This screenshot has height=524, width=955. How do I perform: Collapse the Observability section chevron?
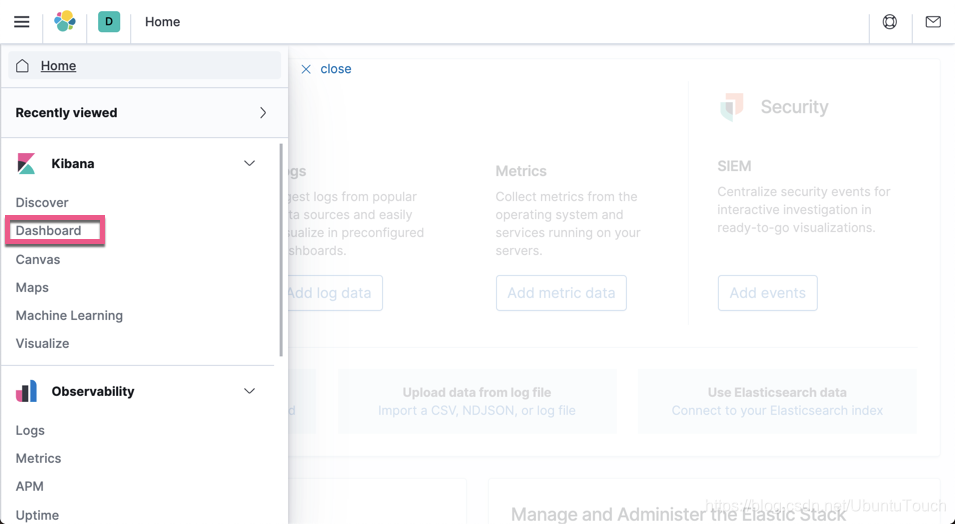[249, 391]
